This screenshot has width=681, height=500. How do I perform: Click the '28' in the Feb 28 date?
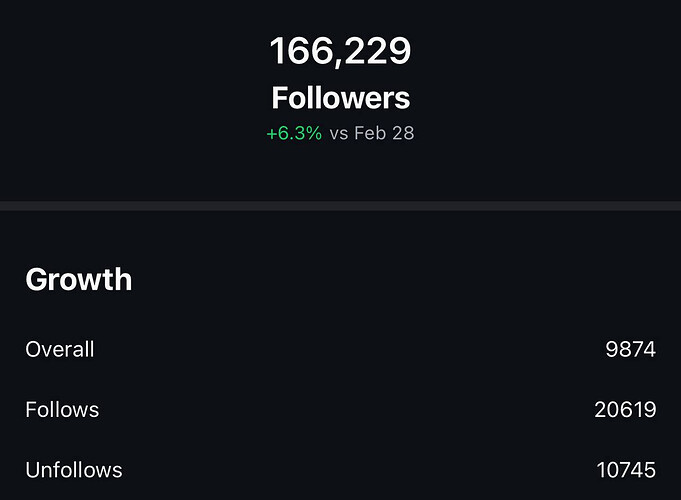point(403,133)
